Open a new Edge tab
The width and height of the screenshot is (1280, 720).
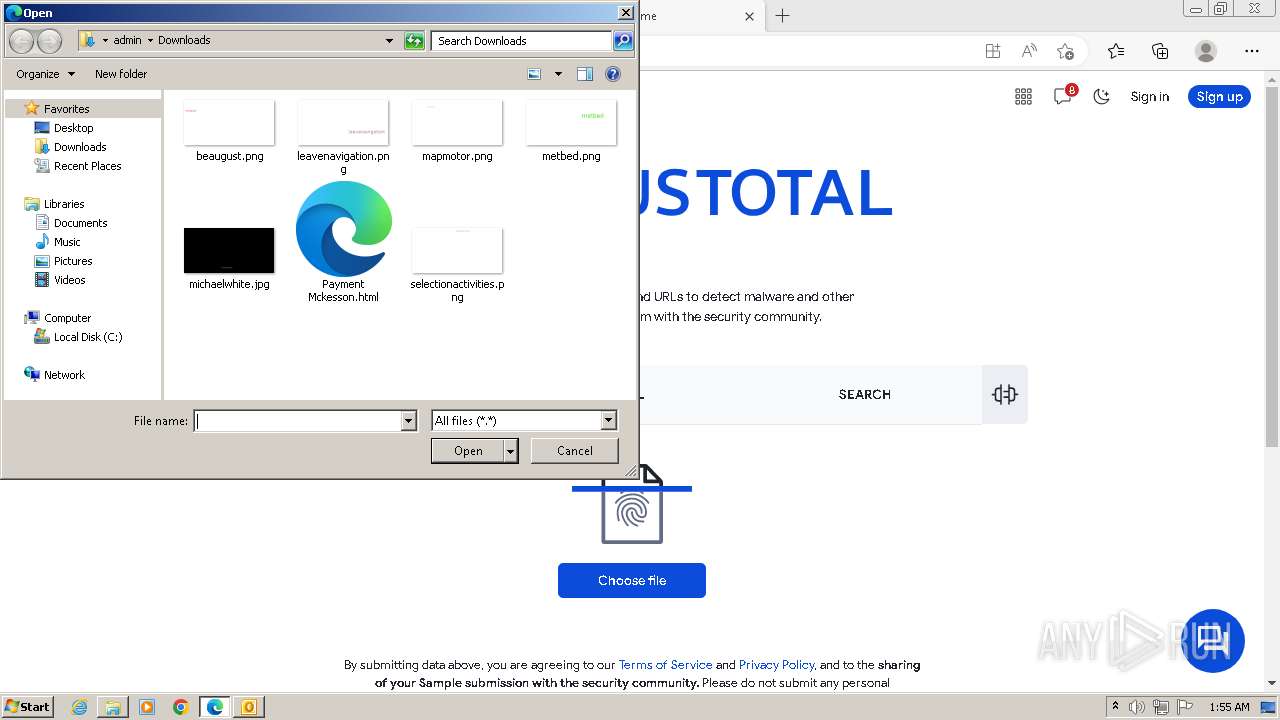(x=783, y=16)
